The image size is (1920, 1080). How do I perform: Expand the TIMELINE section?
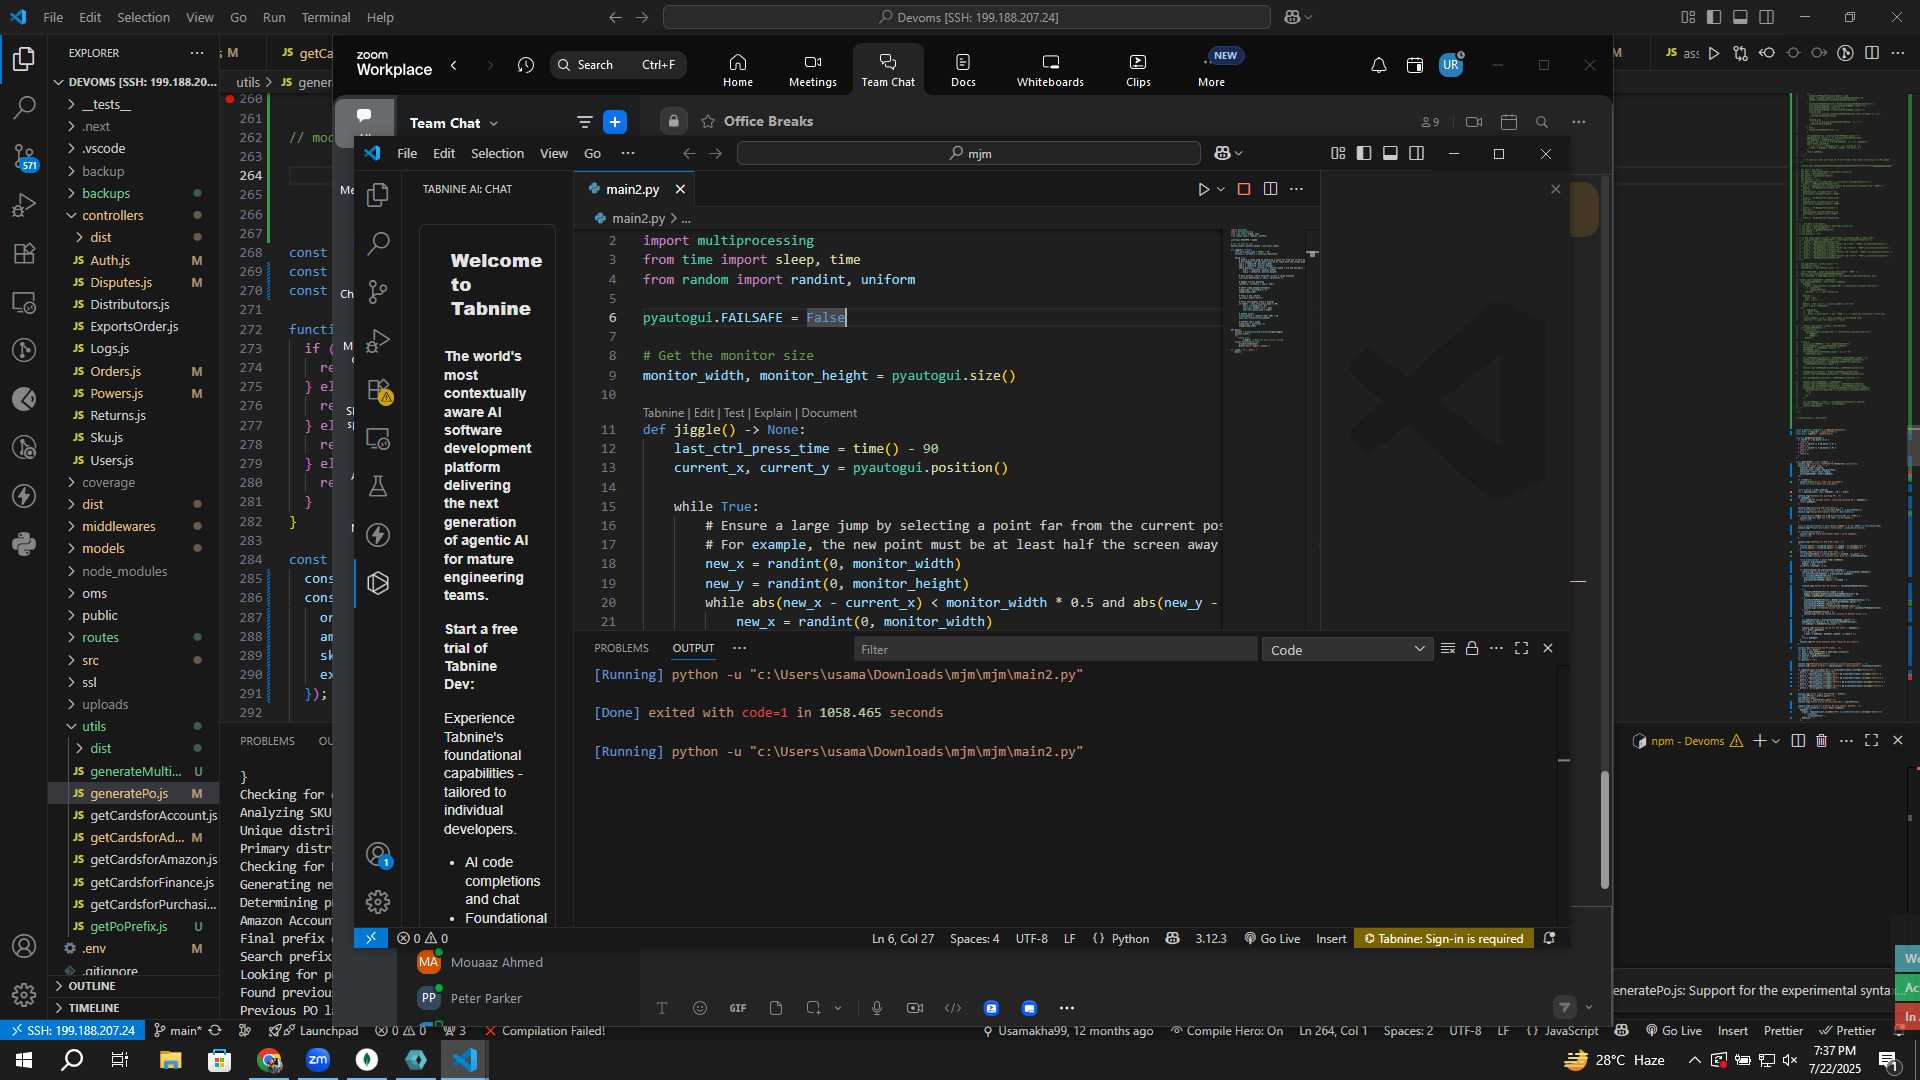click(x=94, y=1008)
